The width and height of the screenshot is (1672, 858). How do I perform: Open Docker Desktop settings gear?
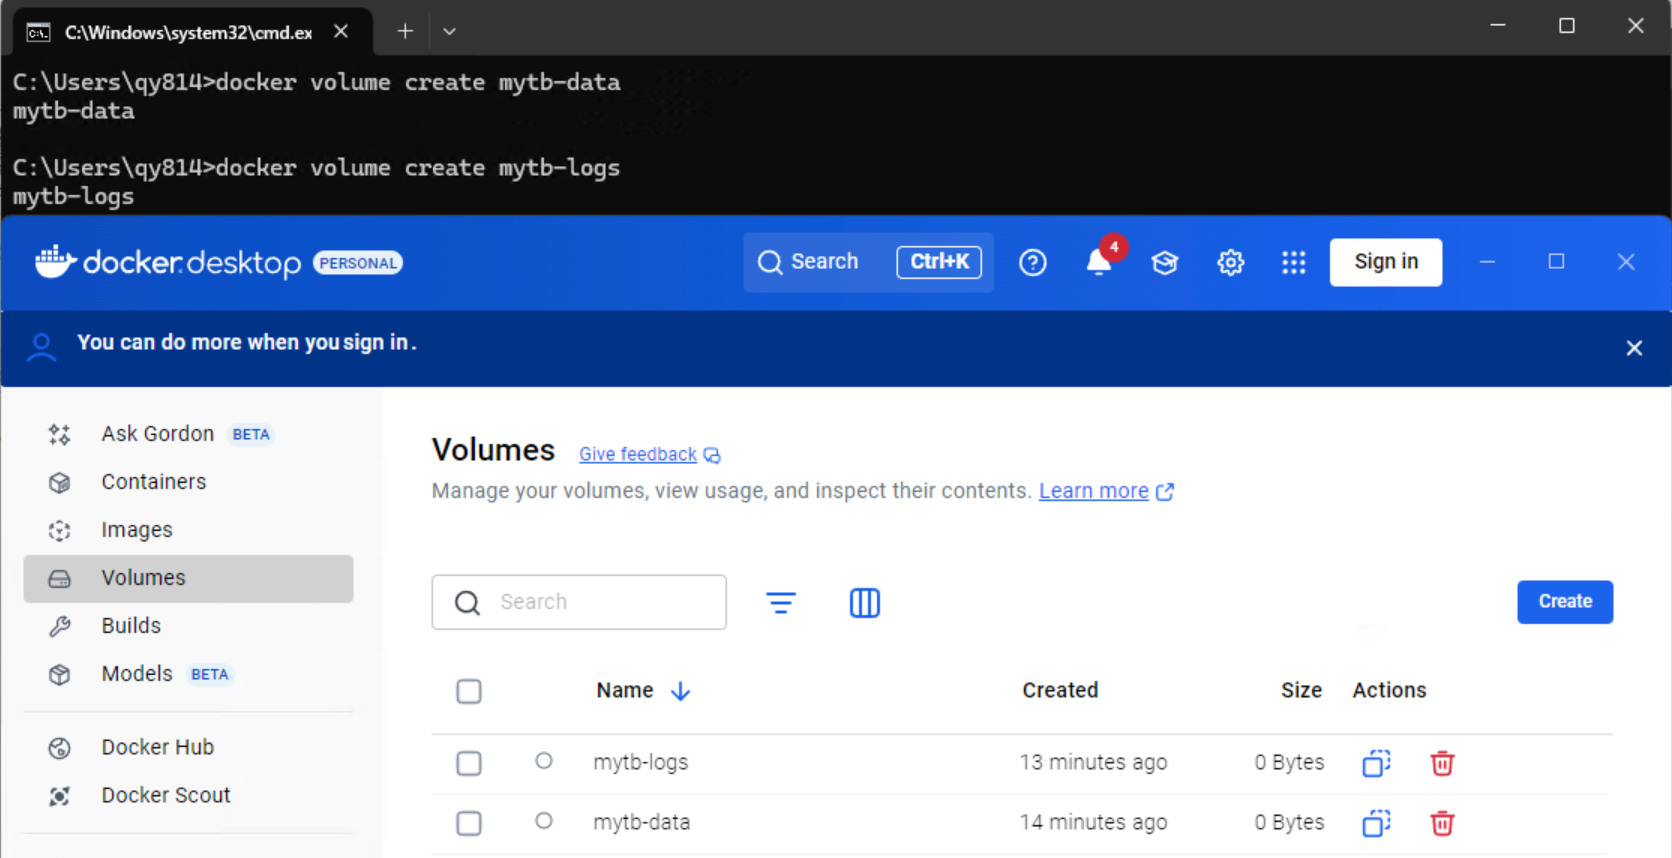tap(1230, 262)
